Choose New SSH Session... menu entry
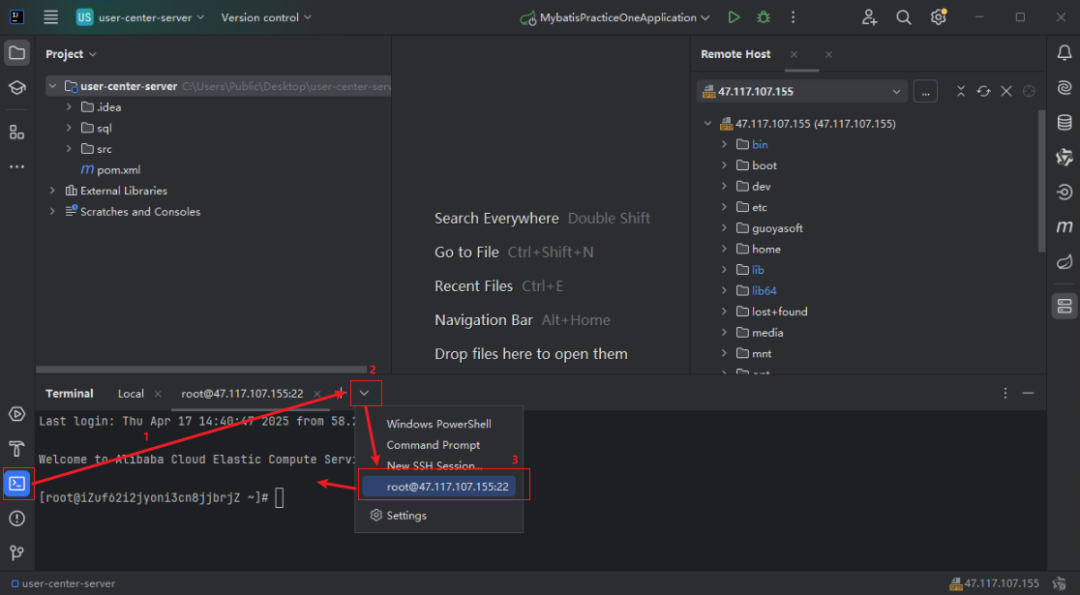The width and height of the screenshot is (1080, 595). 439,466
